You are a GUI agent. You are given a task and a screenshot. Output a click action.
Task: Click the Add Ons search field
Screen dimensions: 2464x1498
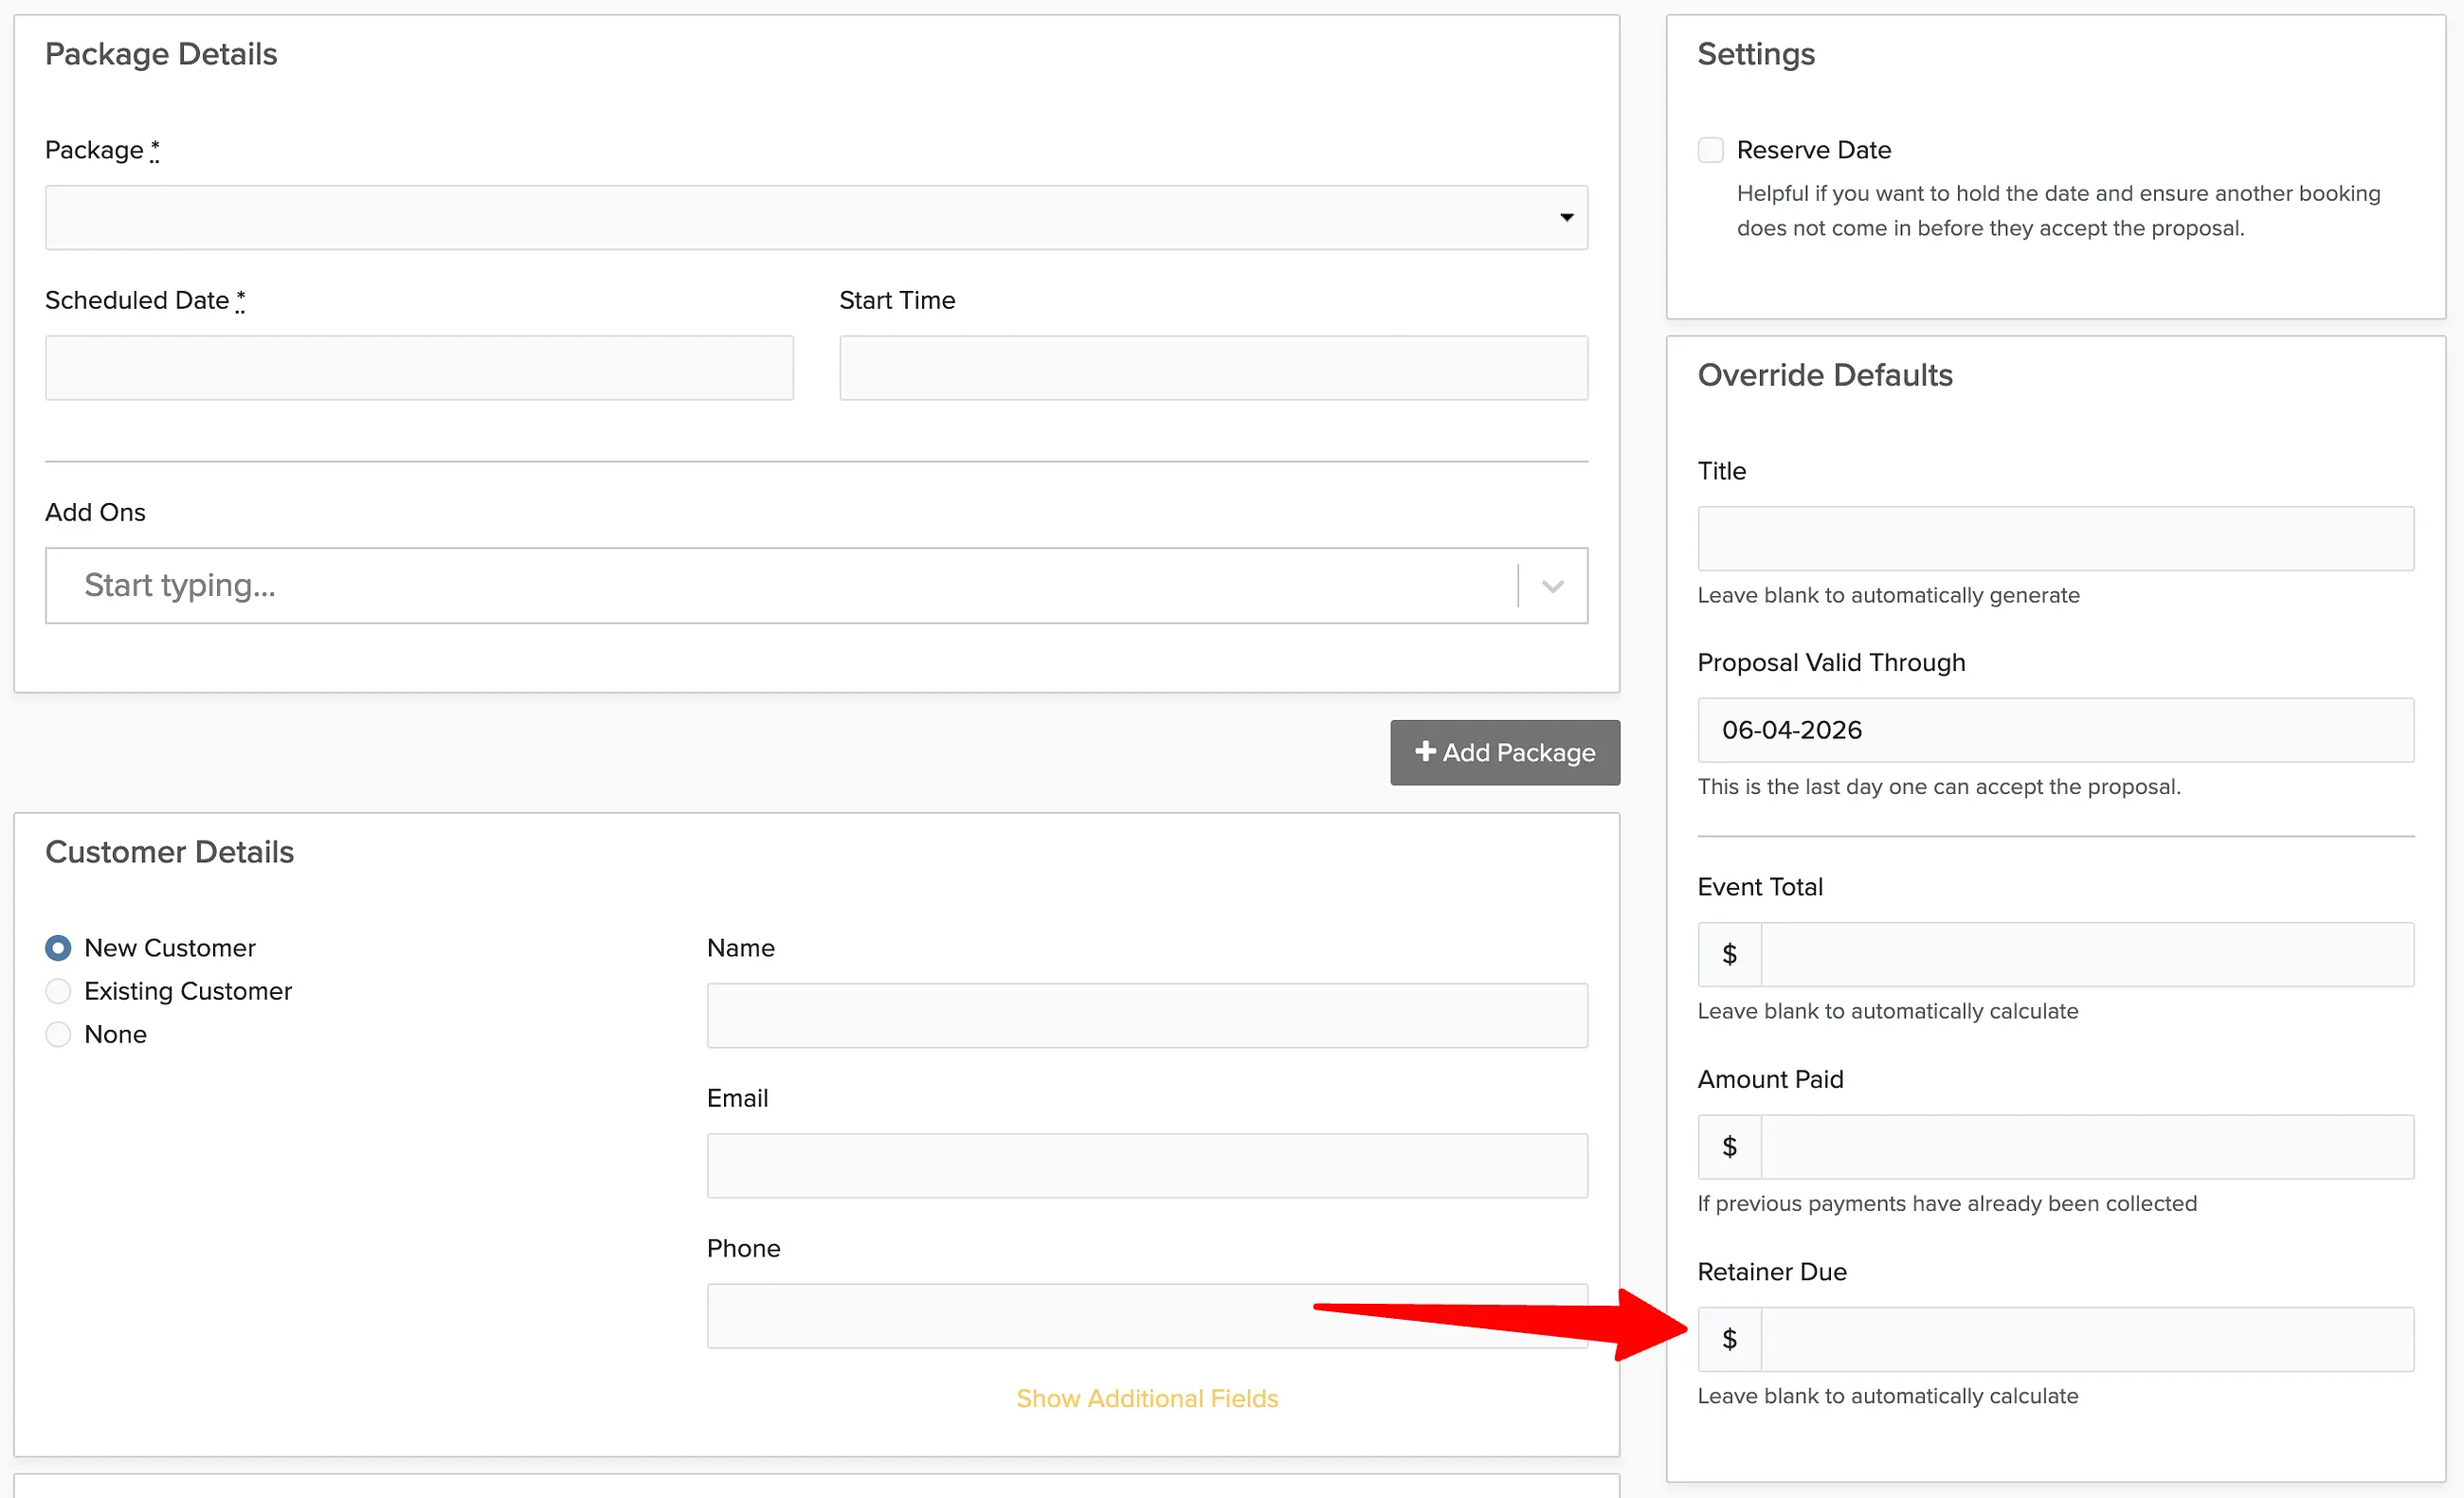780,586
